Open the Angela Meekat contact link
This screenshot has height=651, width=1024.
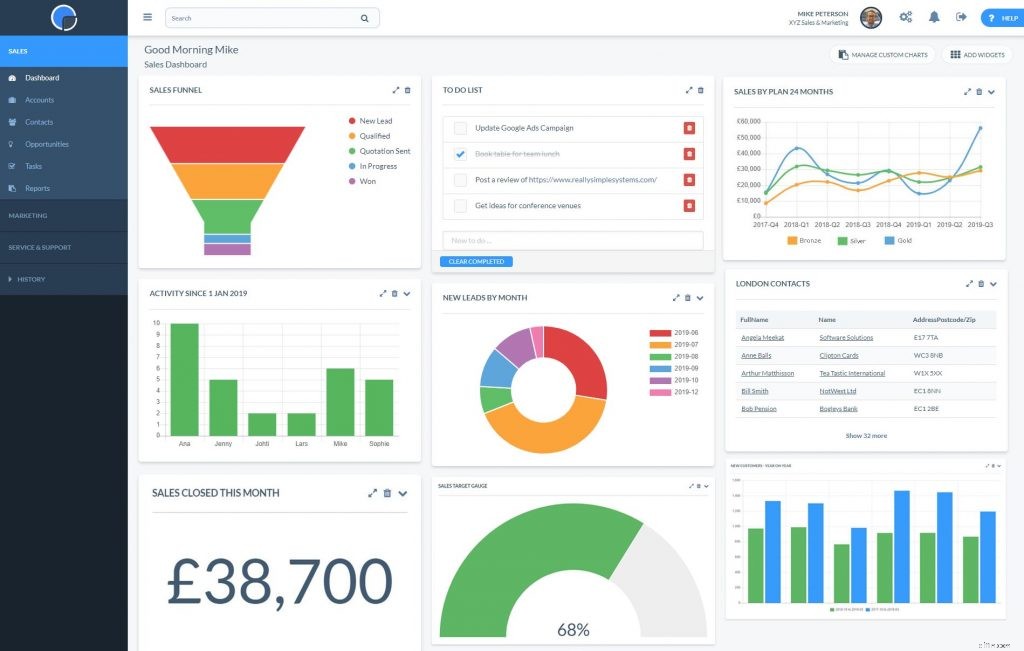click(763, 337)
